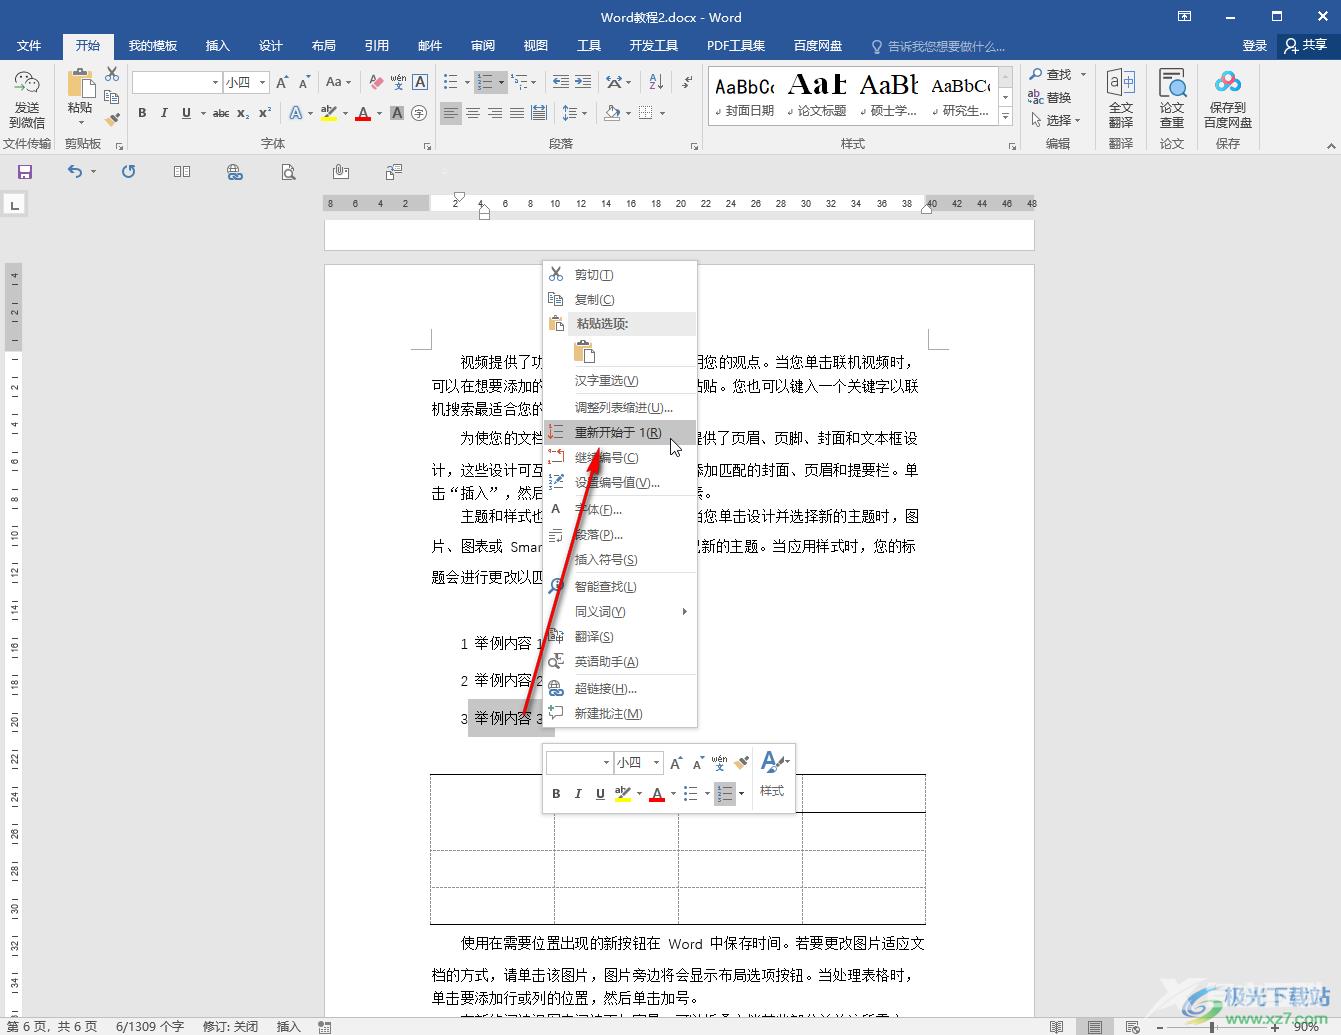Click the Redo circular arrow icon

[128, 172]
